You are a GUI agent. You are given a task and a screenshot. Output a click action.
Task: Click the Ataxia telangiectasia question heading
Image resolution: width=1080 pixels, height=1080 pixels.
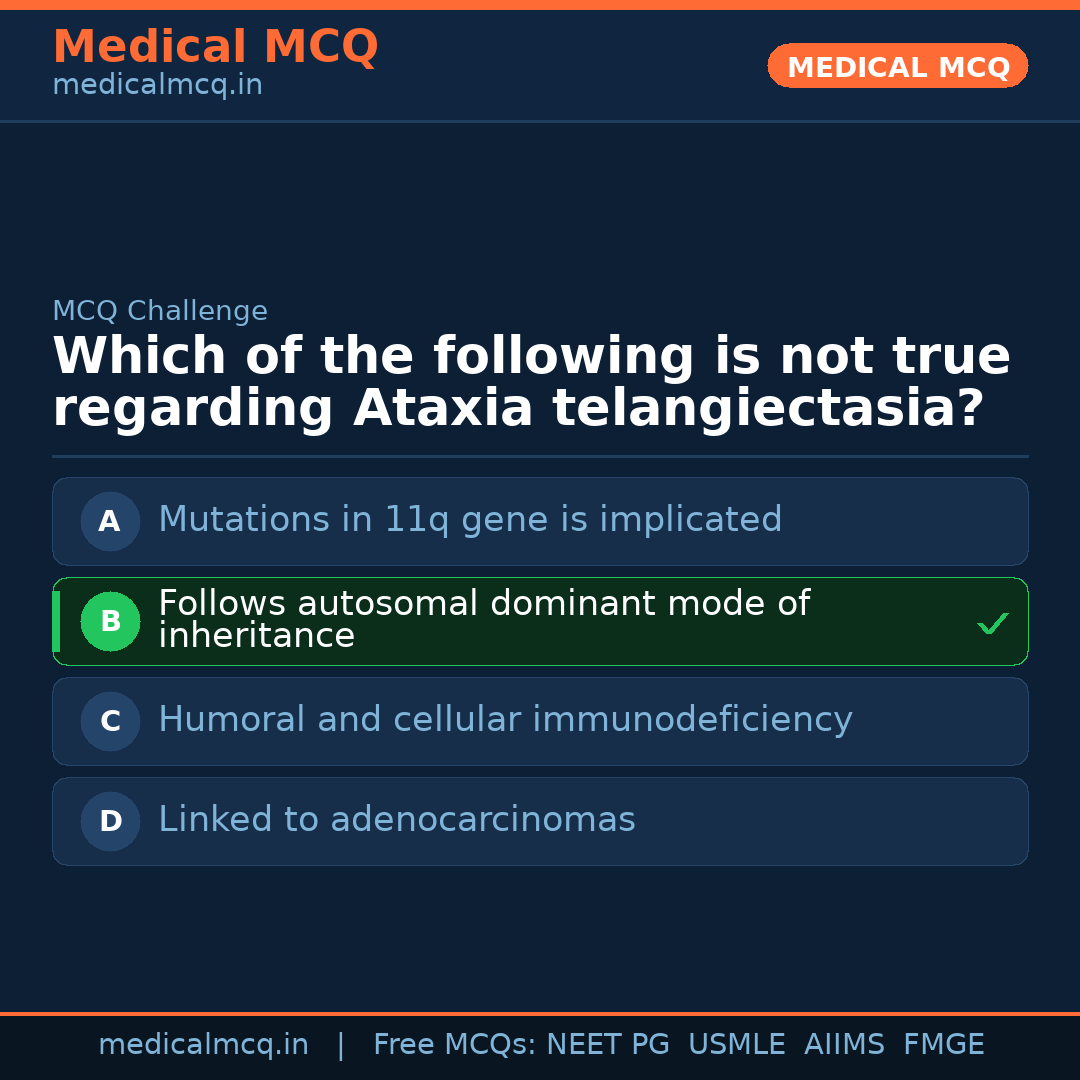[531, 383]
